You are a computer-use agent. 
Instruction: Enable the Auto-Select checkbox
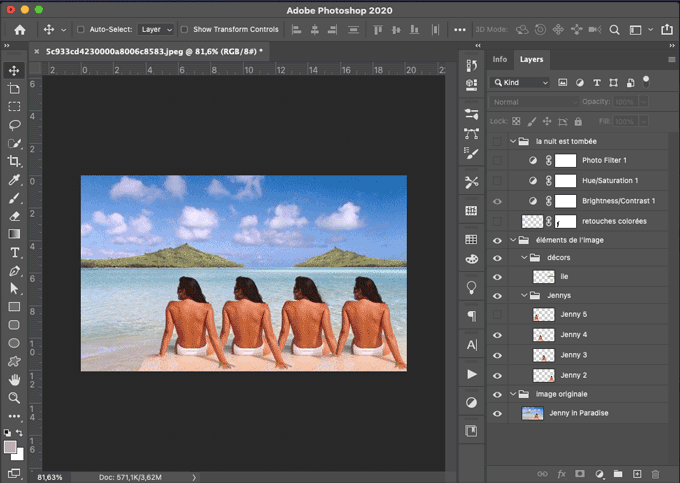pos(81,30)
